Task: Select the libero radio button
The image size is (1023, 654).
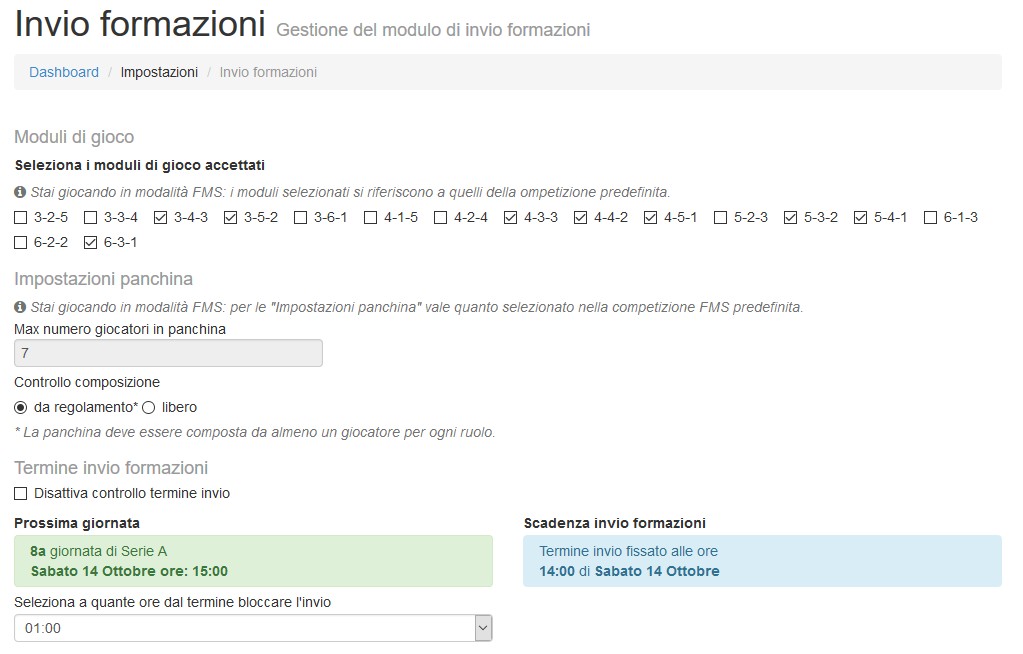Action: pos(148,406)
